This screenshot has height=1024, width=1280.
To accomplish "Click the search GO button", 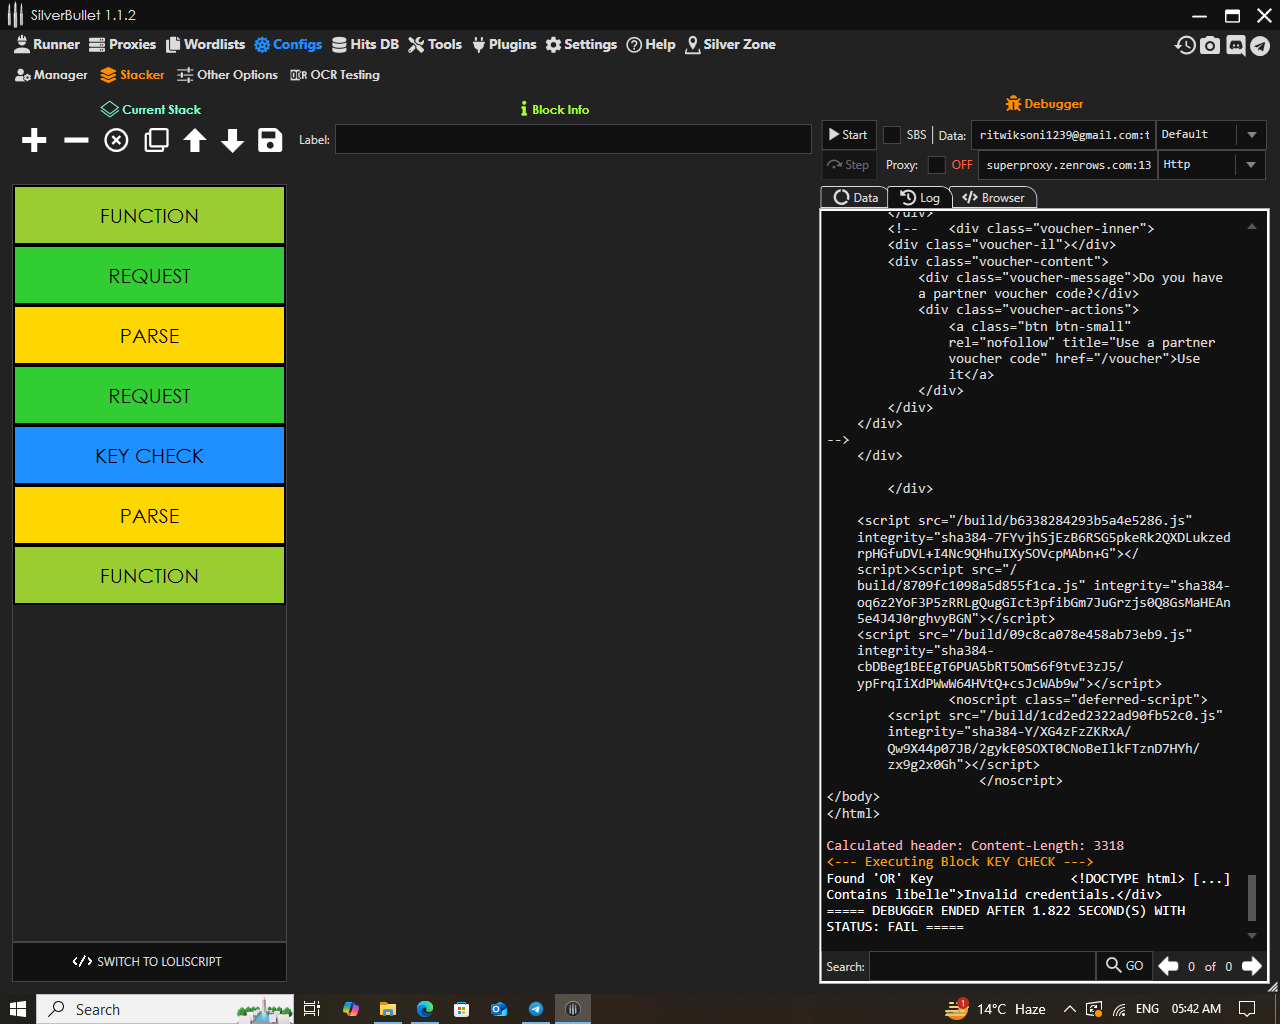I will click(x=1125, y=966).
